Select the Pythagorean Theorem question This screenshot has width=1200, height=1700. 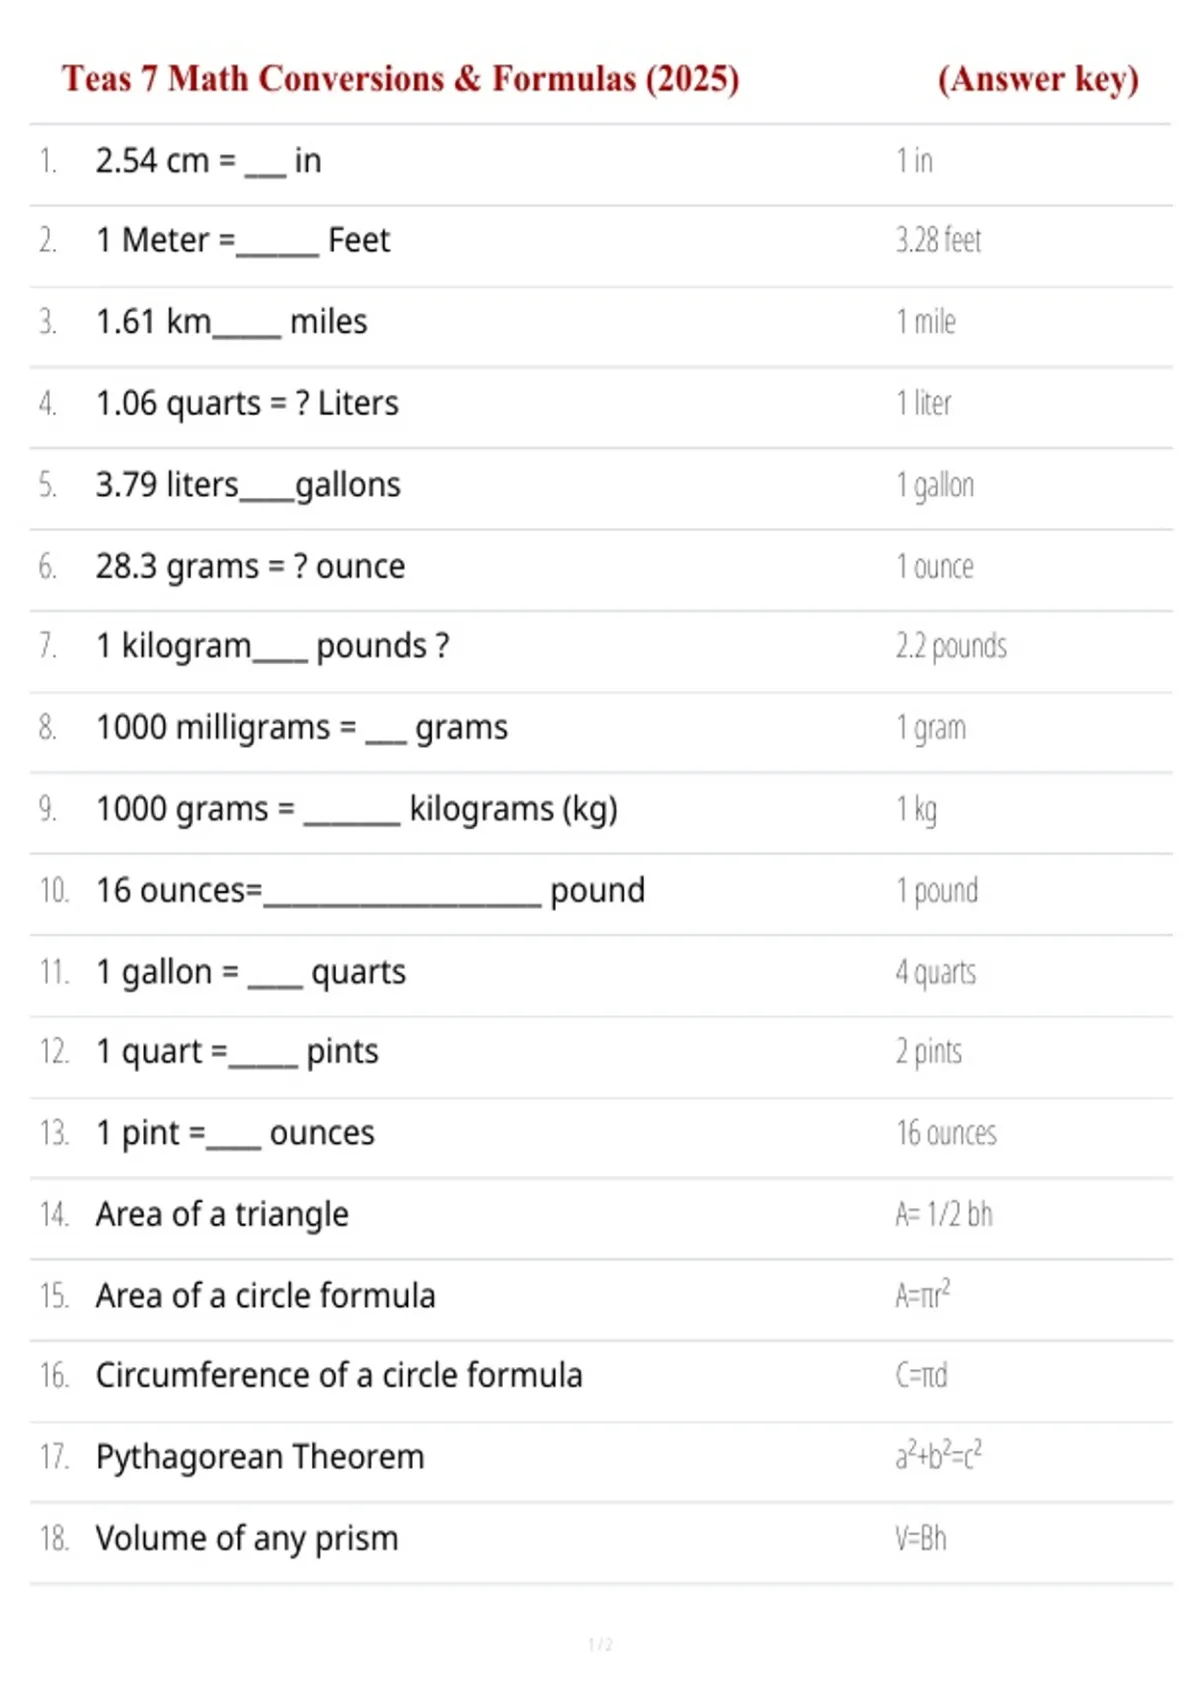tap(260, 1458)
